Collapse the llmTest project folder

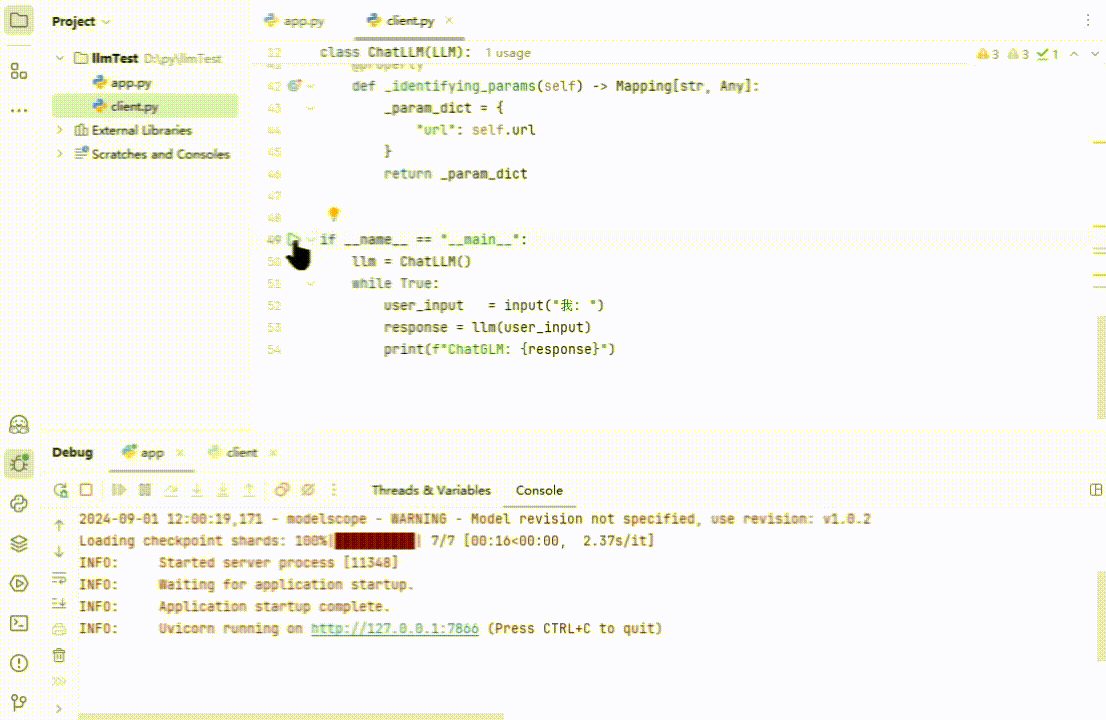(60, 58)
